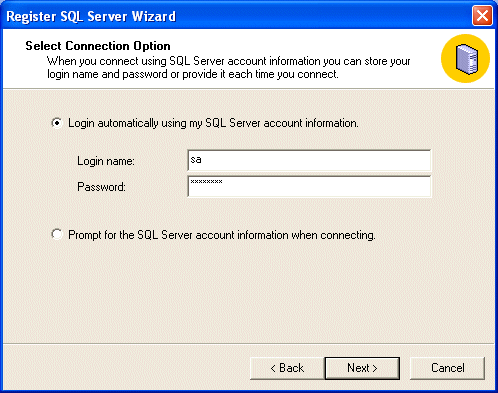Continue with the Next button
Viewport: 498px width, 393px height.
point(362,368)
